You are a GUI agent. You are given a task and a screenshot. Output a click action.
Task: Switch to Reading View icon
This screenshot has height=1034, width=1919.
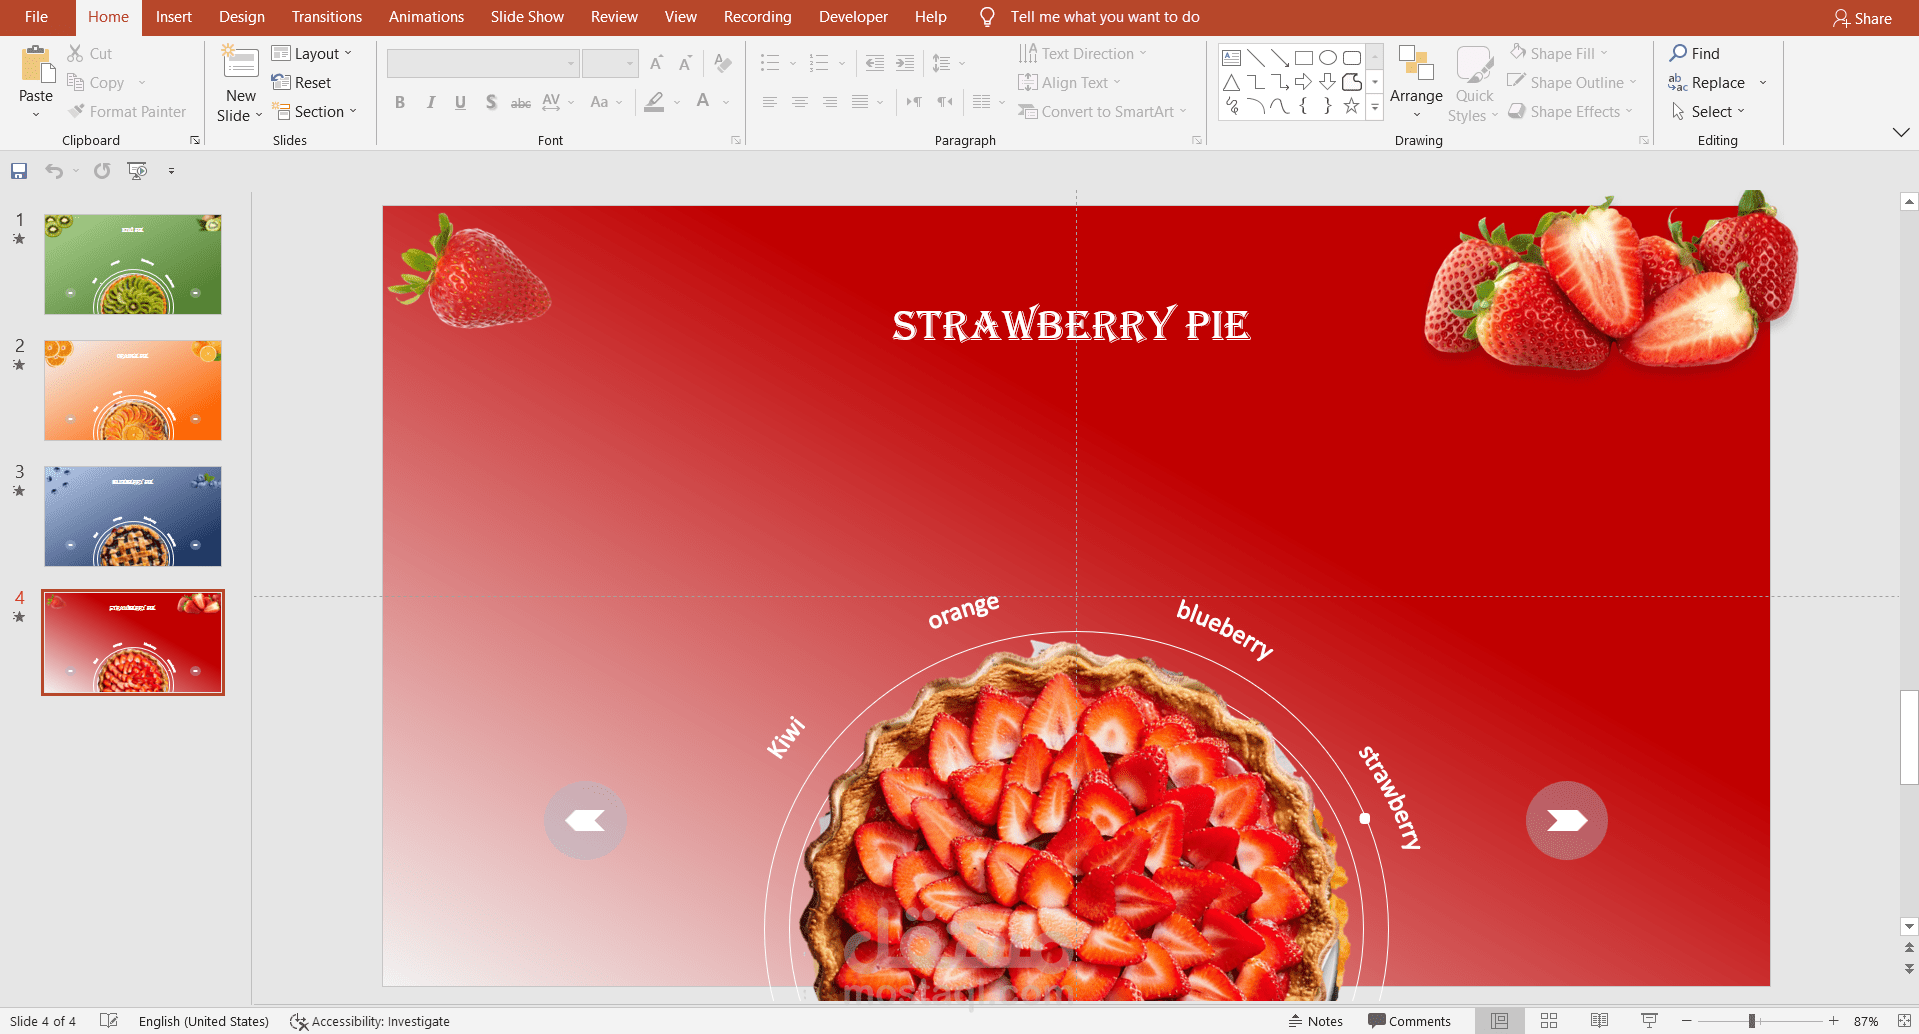coord(1600,1021)
